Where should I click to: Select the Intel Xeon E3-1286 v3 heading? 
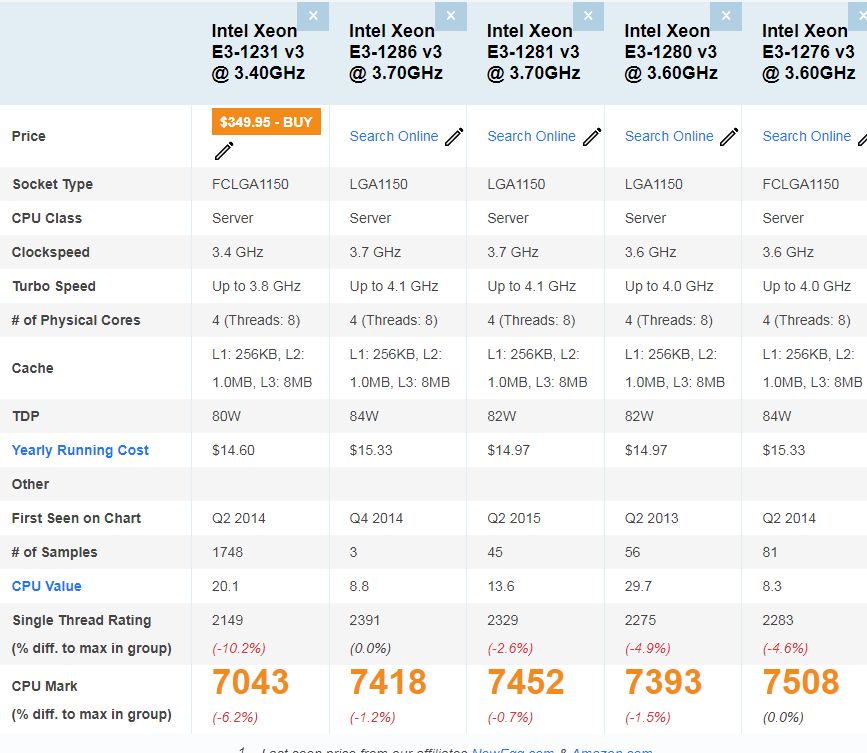[x=396, y=52]
